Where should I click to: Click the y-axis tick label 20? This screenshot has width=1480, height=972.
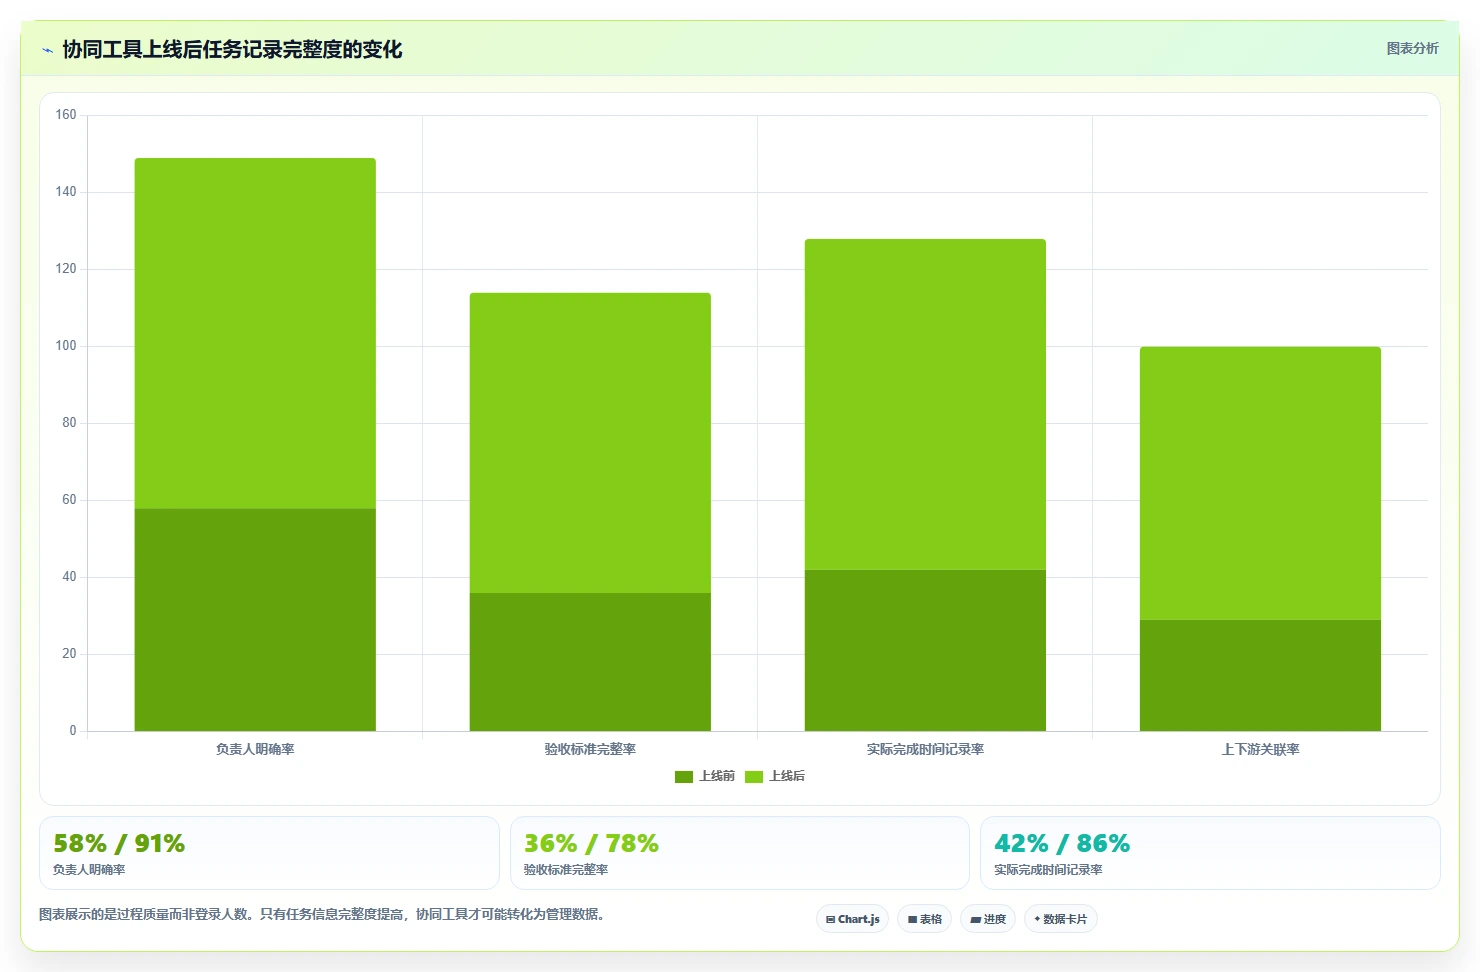coord(69,654)
